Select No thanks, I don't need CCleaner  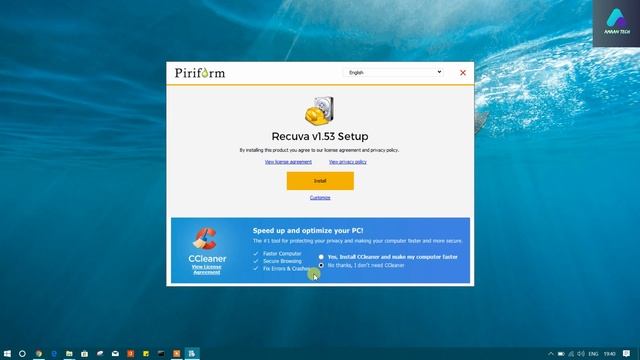coord(321,265)
